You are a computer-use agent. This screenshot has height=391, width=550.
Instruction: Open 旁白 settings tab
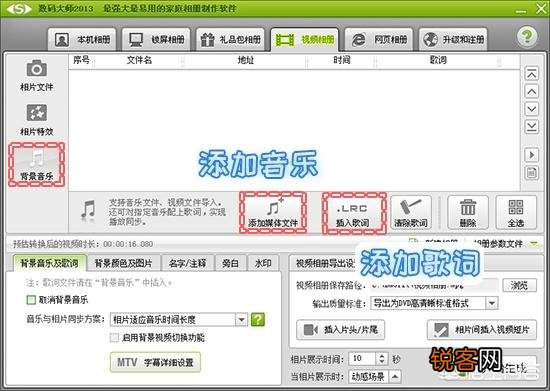pyautogui.click(x=230, y=263)
